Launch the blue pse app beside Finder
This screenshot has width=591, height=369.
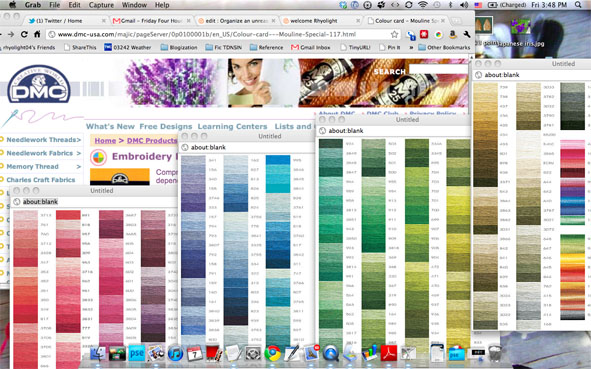tap(136, 354)
